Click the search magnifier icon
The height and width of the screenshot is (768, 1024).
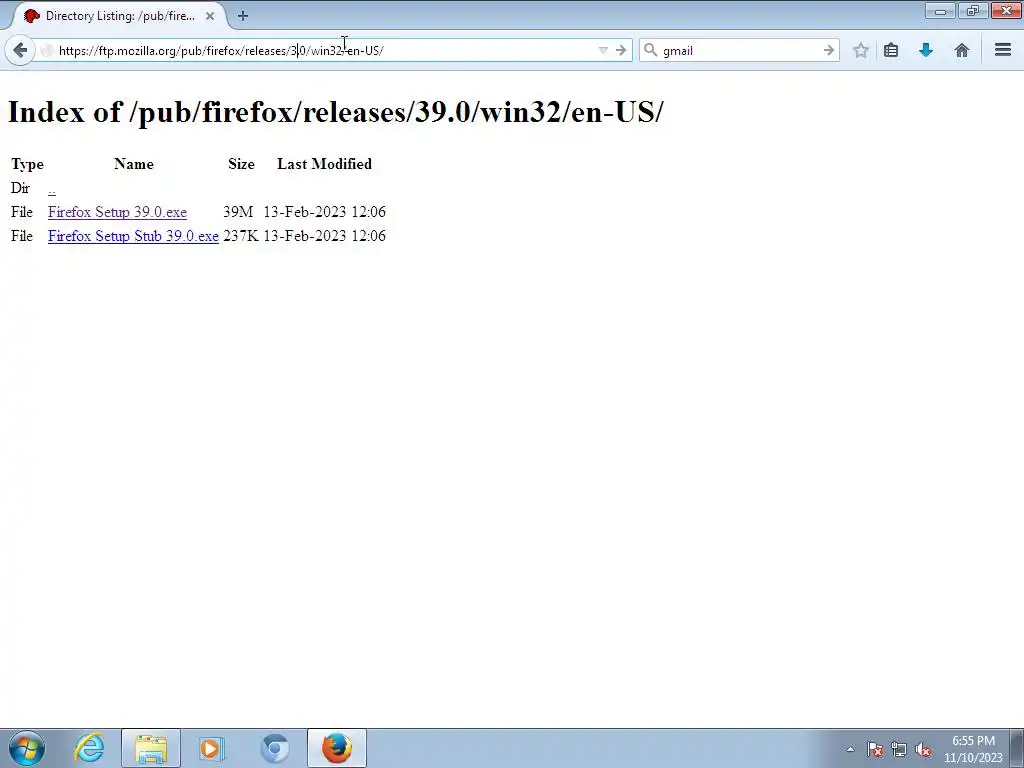coord(650,50)
